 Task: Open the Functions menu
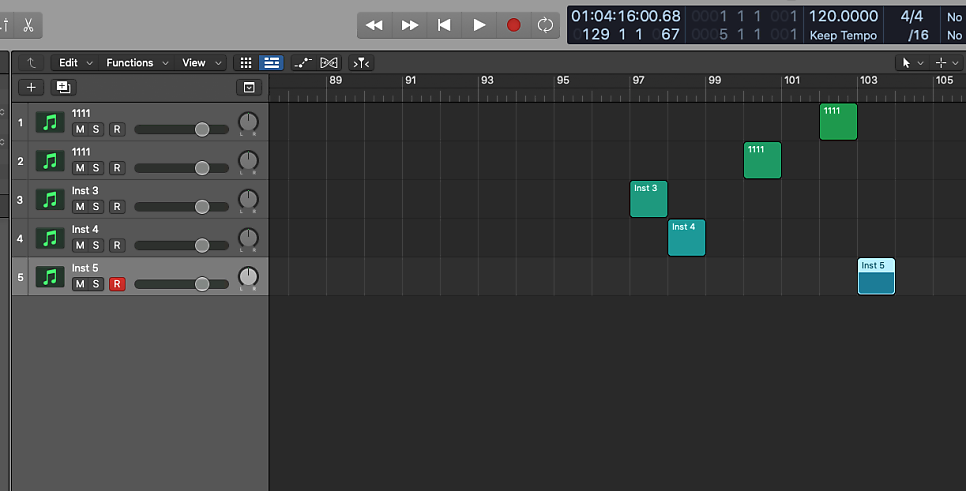137,63
